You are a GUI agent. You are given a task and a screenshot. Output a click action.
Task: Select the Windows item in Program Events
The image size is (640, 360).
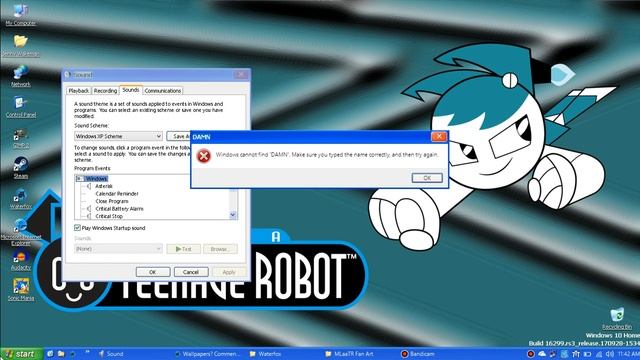click(96, 178)
